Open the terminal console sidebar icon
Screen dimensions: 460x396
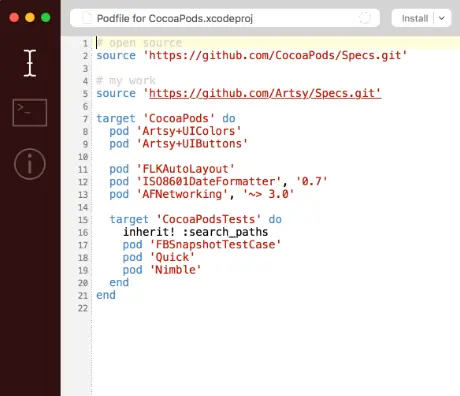point(30,113)
